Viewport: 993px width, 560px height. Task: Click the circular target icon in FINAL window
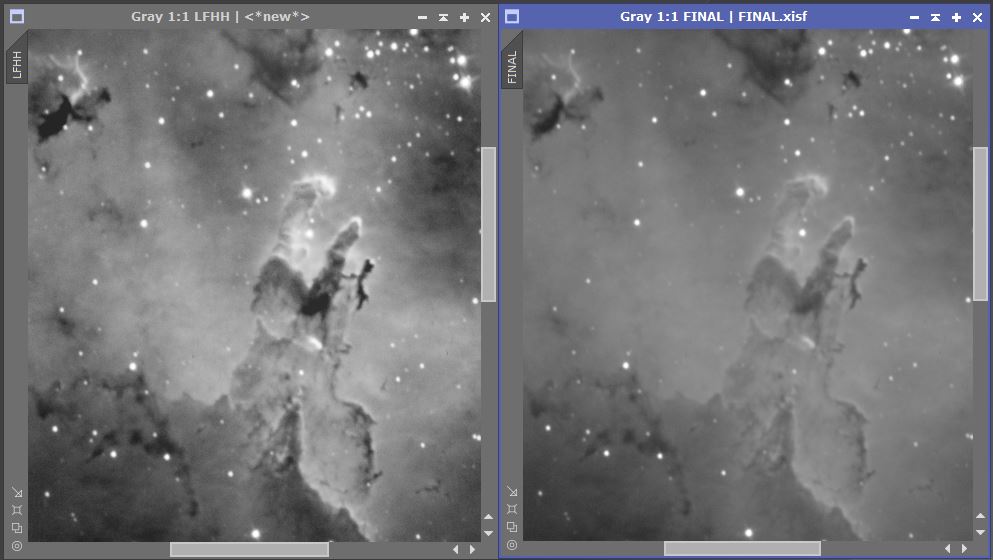(512, 546)
